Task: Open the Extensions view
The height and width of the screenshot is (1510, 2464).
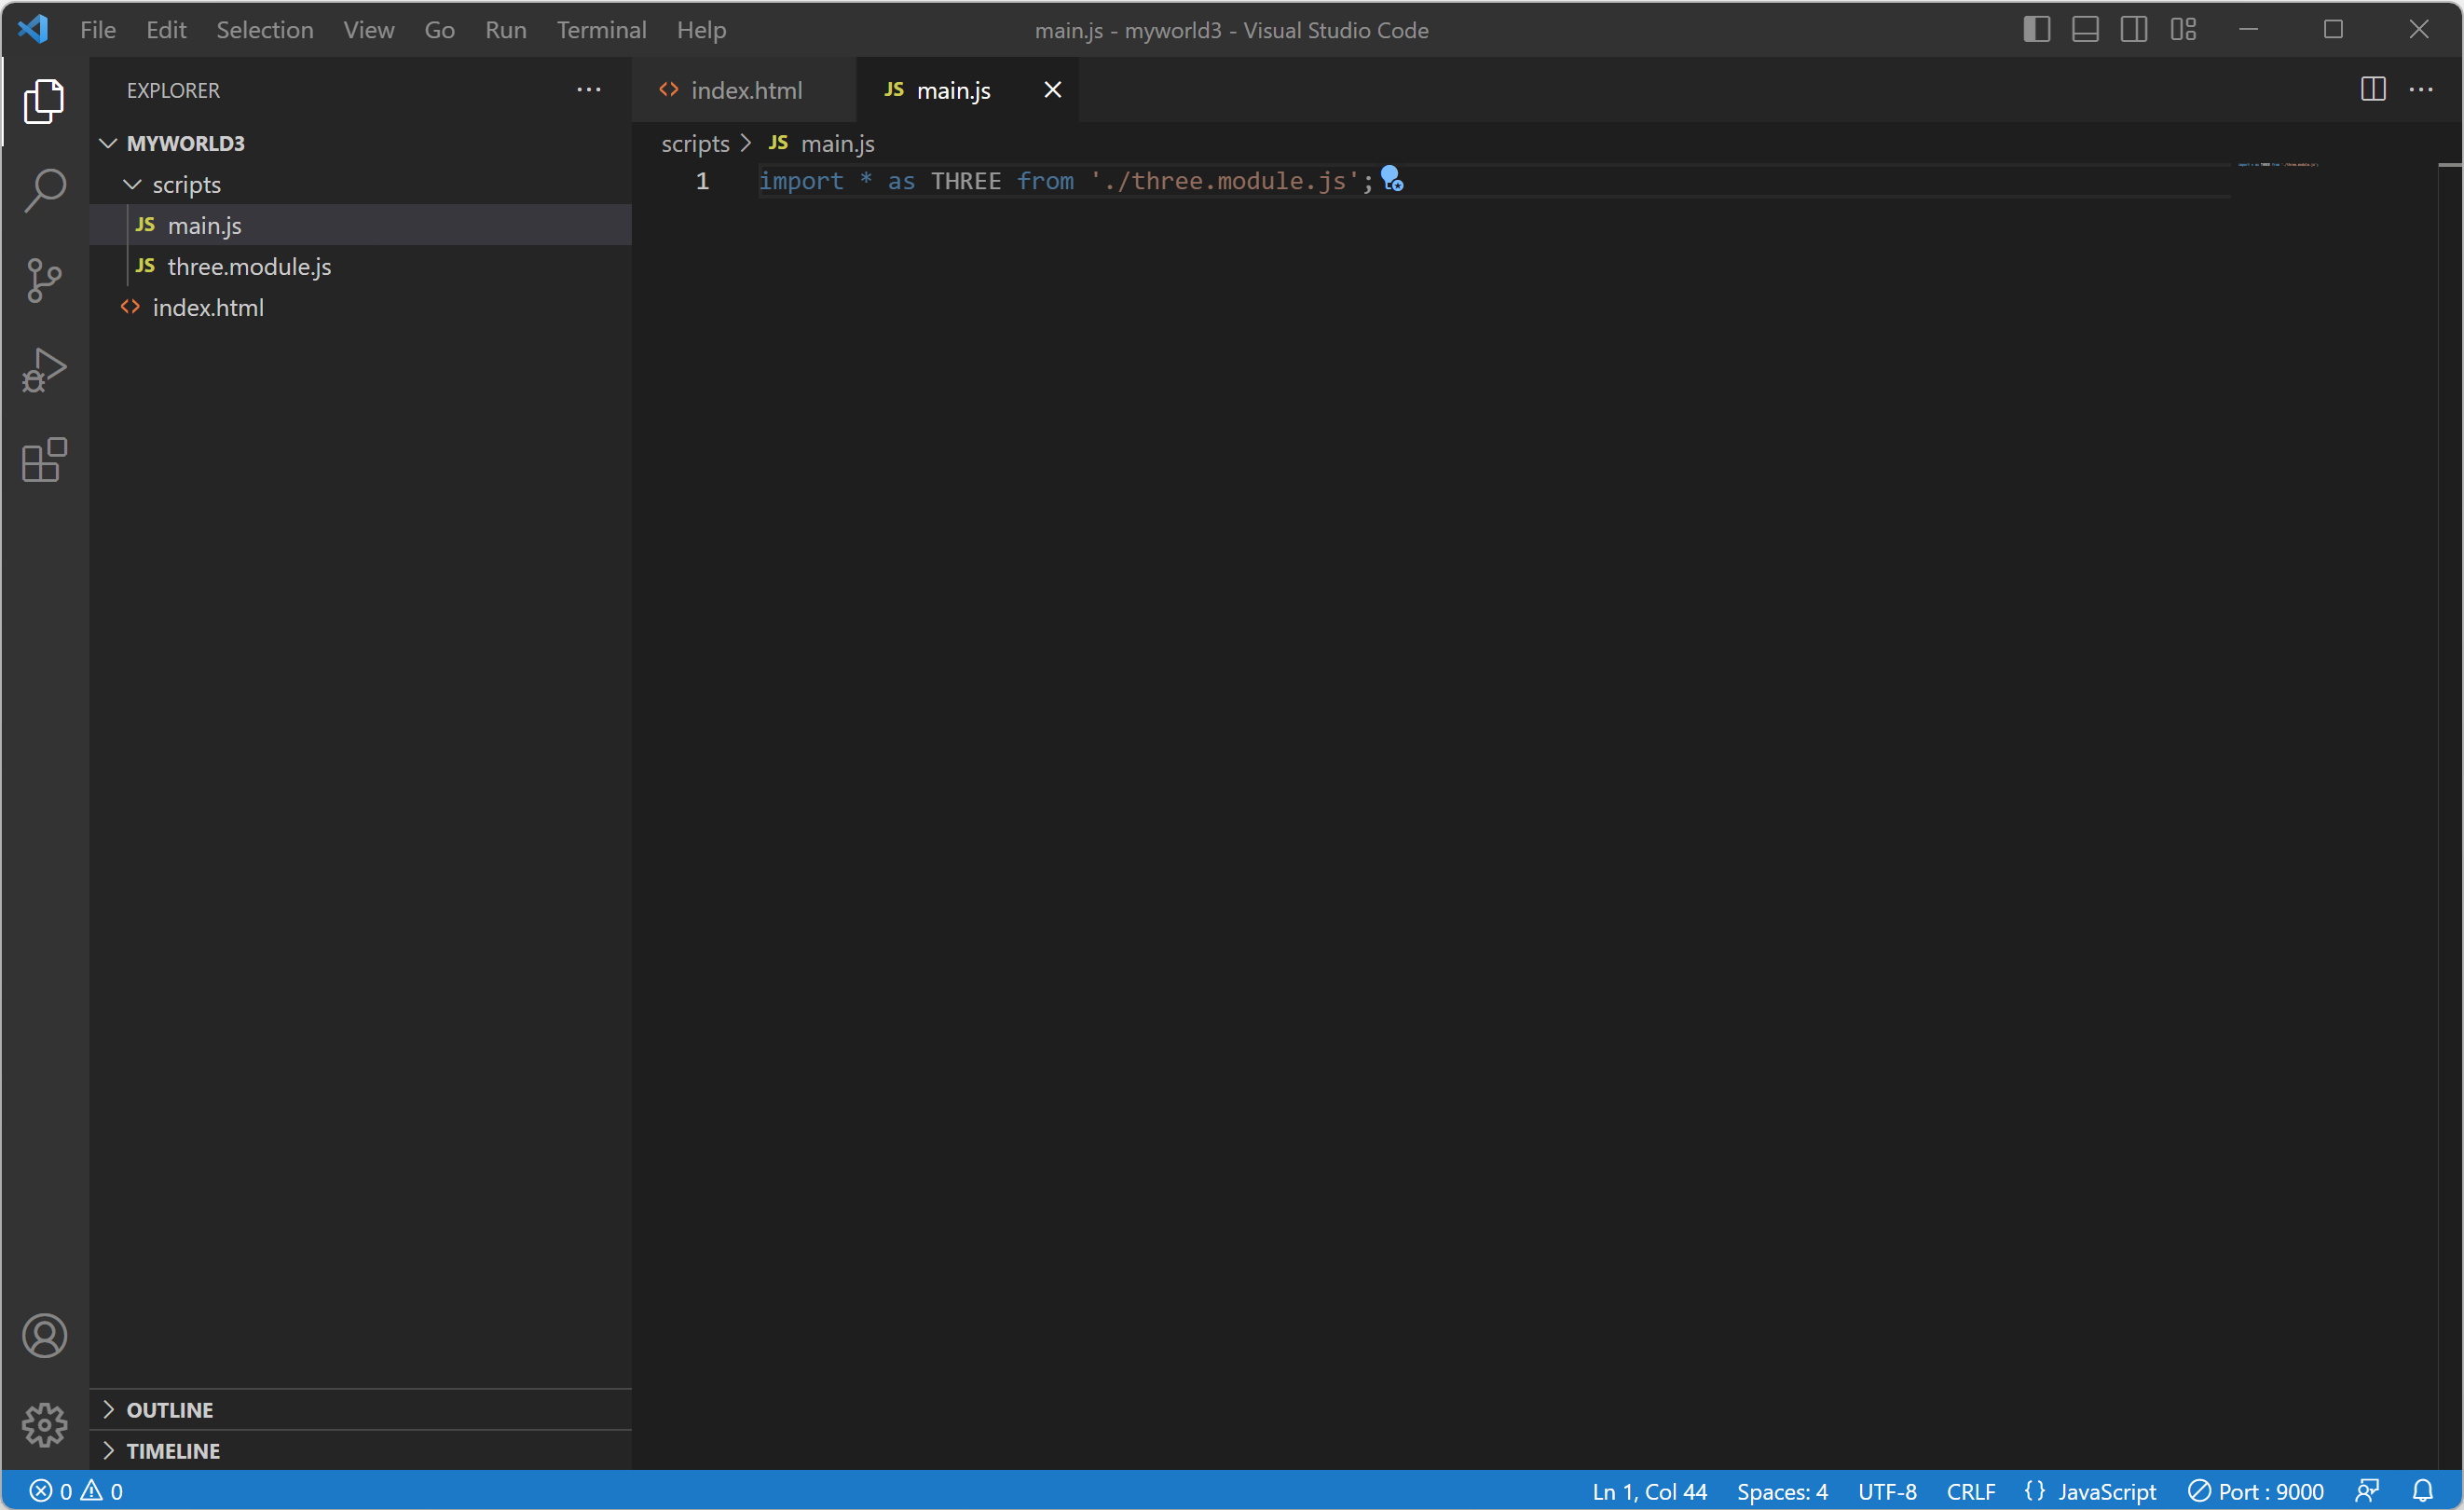Action: point(44,460)
